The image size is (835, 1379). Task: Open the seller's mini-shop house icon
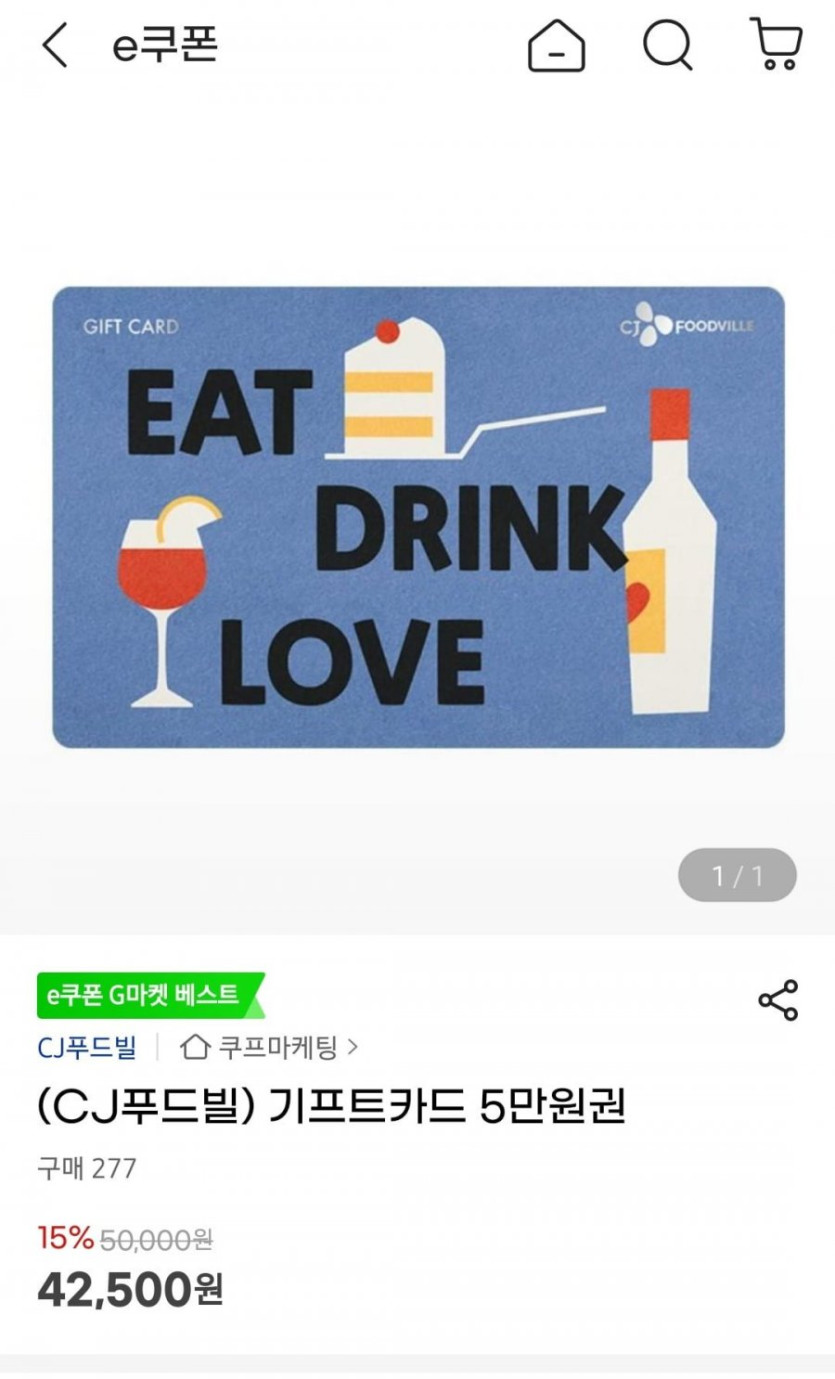tap(195, 1047)
